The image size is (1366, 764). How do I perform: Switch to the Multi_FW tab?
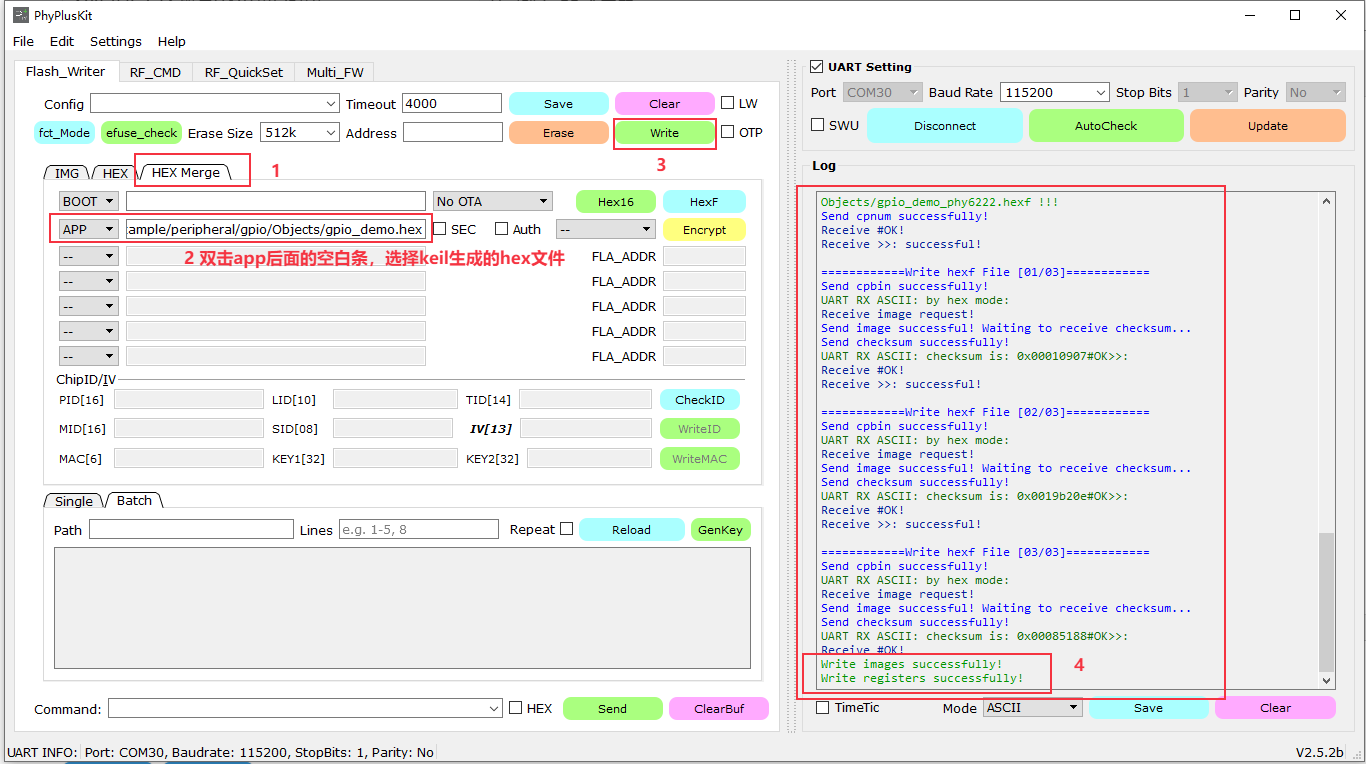(x=335, y=72)
